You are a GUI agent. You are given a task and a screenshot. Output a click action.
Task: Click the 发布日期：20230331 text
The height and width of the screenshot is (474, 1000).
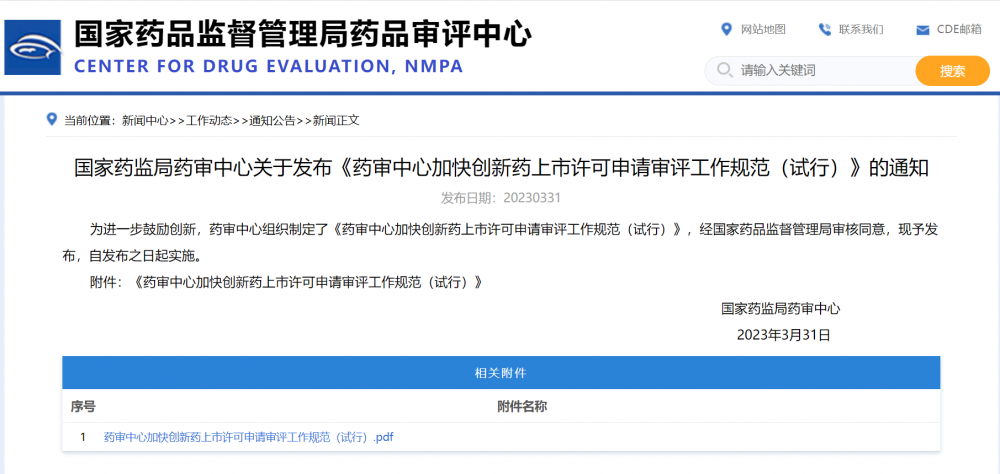click(501, 198)
